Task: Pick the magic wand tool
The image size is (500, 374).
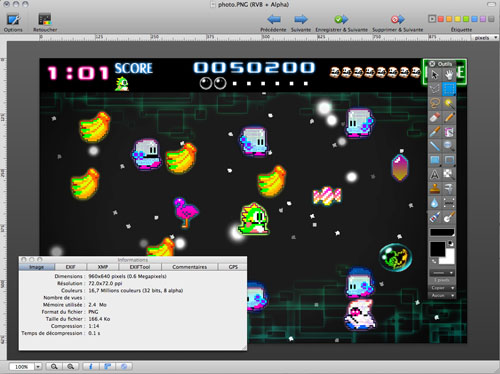Action: click(x=449, y=103)
